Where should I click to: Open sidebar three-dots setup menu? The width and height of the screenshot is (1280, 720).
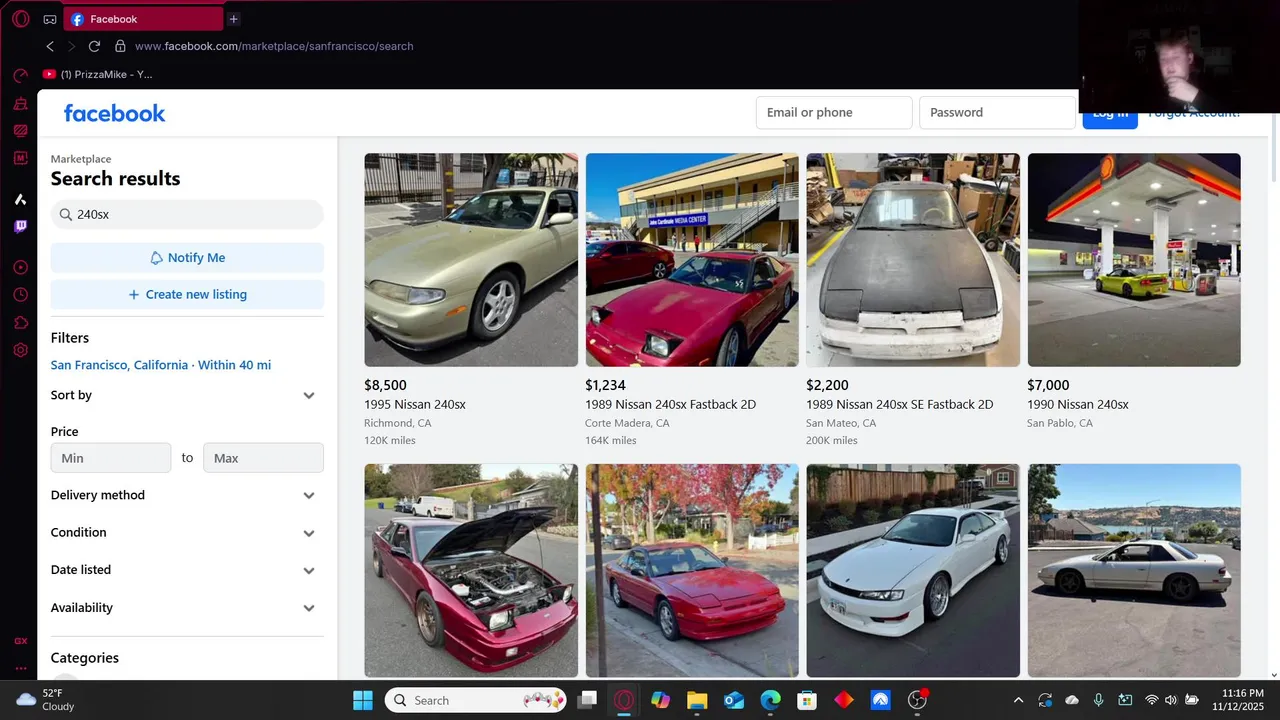point(20,668)
